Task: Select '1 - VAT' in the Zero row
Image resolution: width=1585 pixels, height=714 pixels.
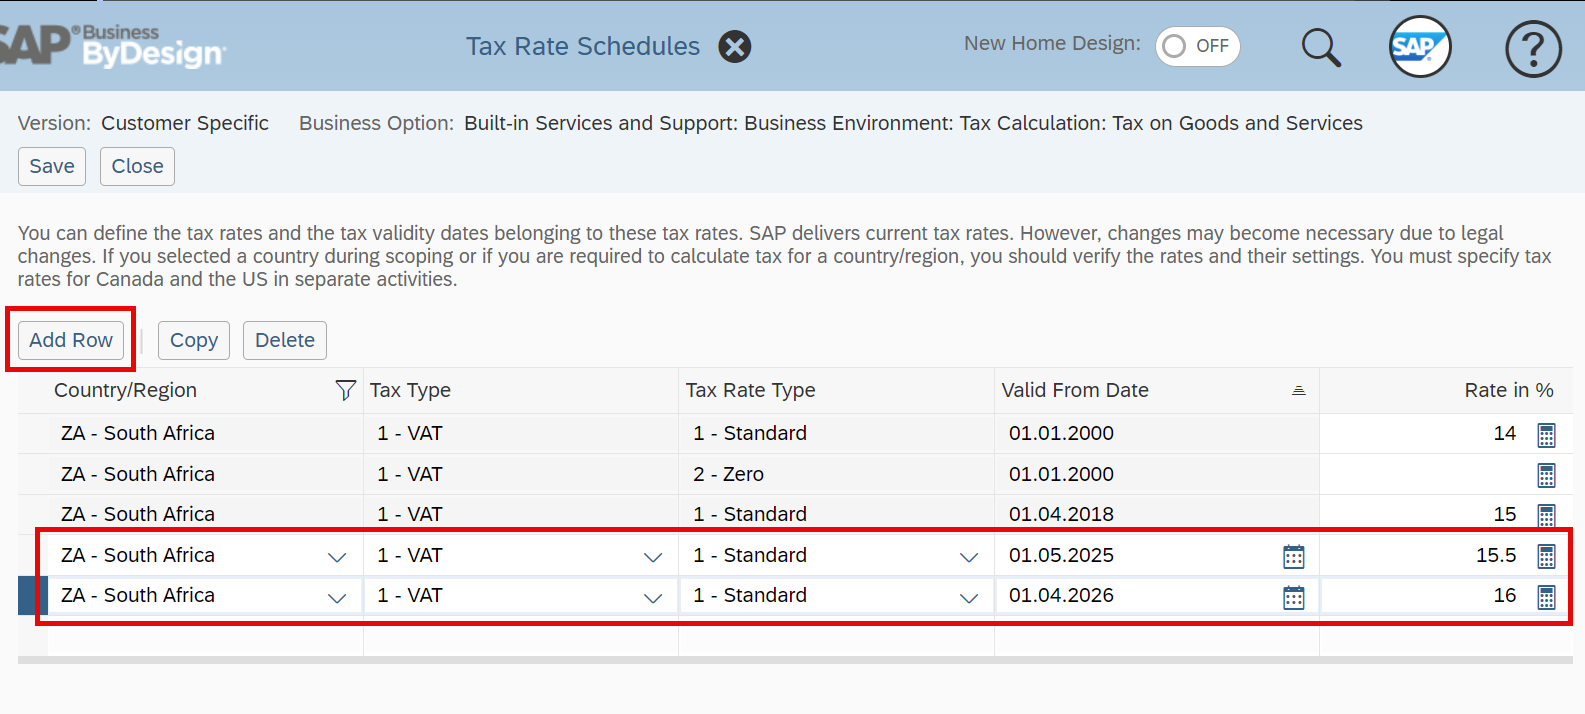Action: [409, 474]
